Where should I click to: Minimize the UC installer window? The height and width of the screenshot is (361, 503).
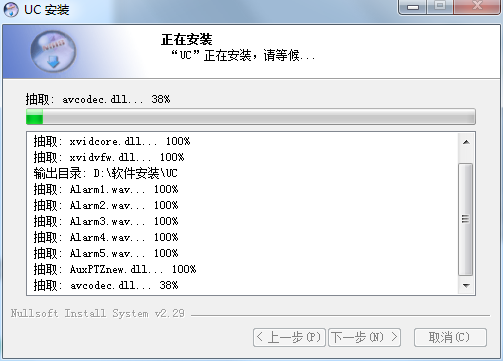413,7
